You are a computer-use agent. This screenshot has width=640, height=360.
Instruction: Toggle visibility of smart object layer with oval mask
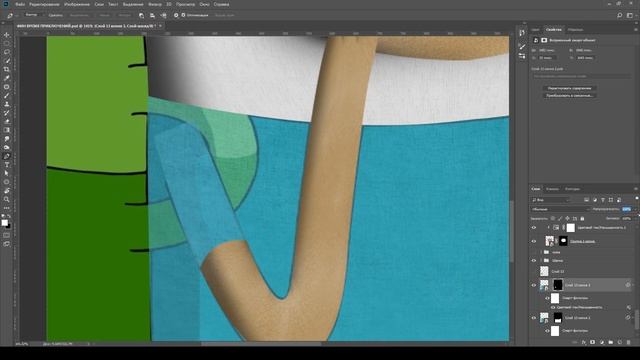point(534,241)
